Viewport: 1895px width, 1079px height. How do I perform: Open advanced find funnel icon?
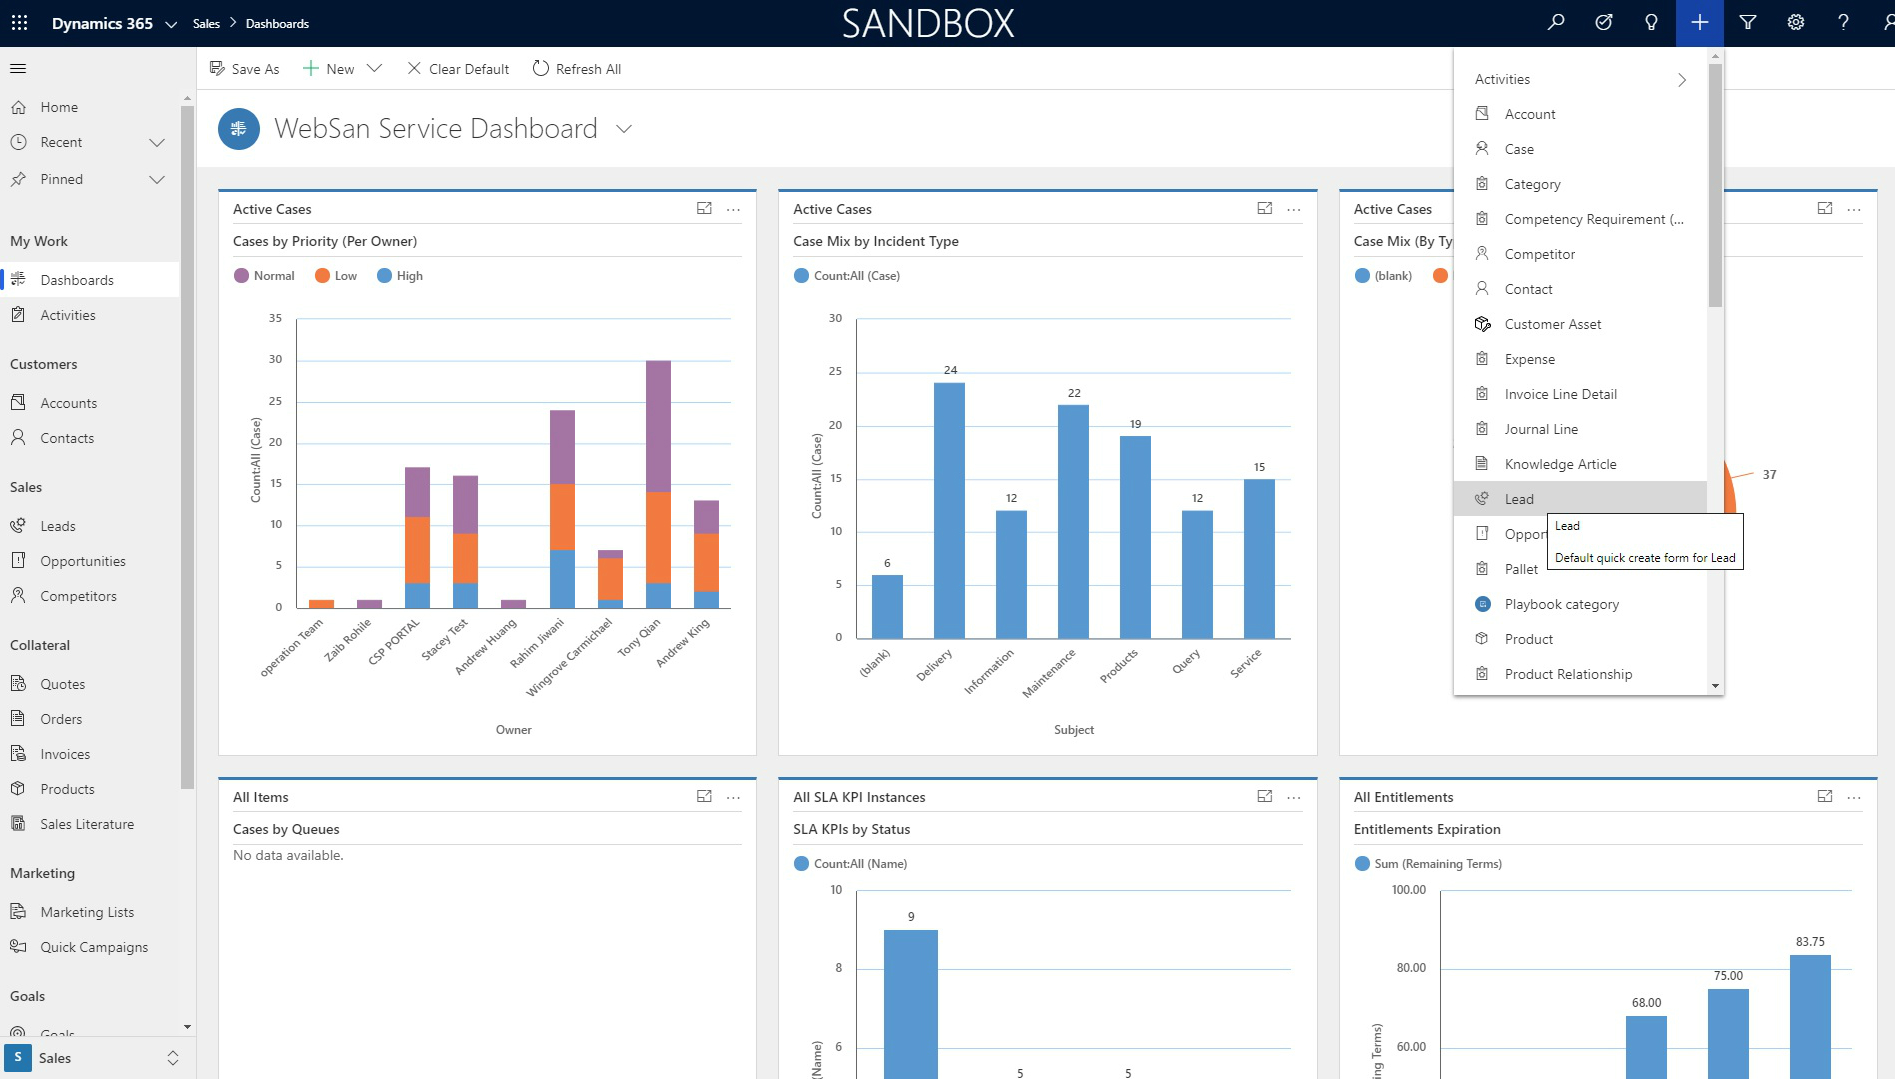tap(1748, 22)
